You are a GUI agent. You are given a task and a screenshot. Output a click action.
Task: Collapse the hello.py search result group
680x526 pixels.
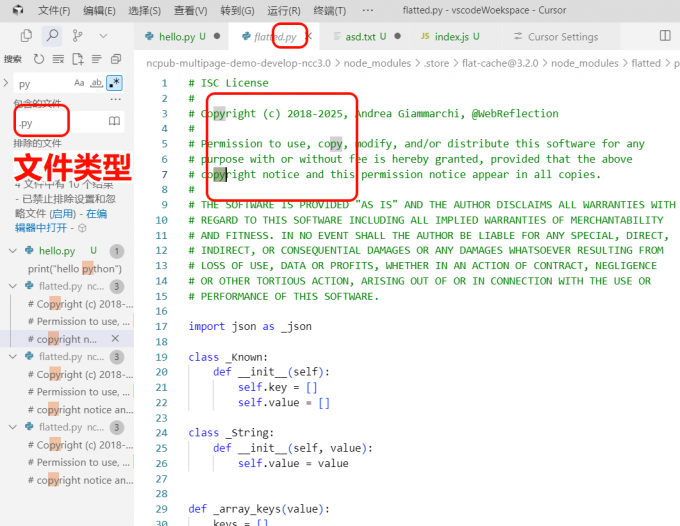(13, 251)
